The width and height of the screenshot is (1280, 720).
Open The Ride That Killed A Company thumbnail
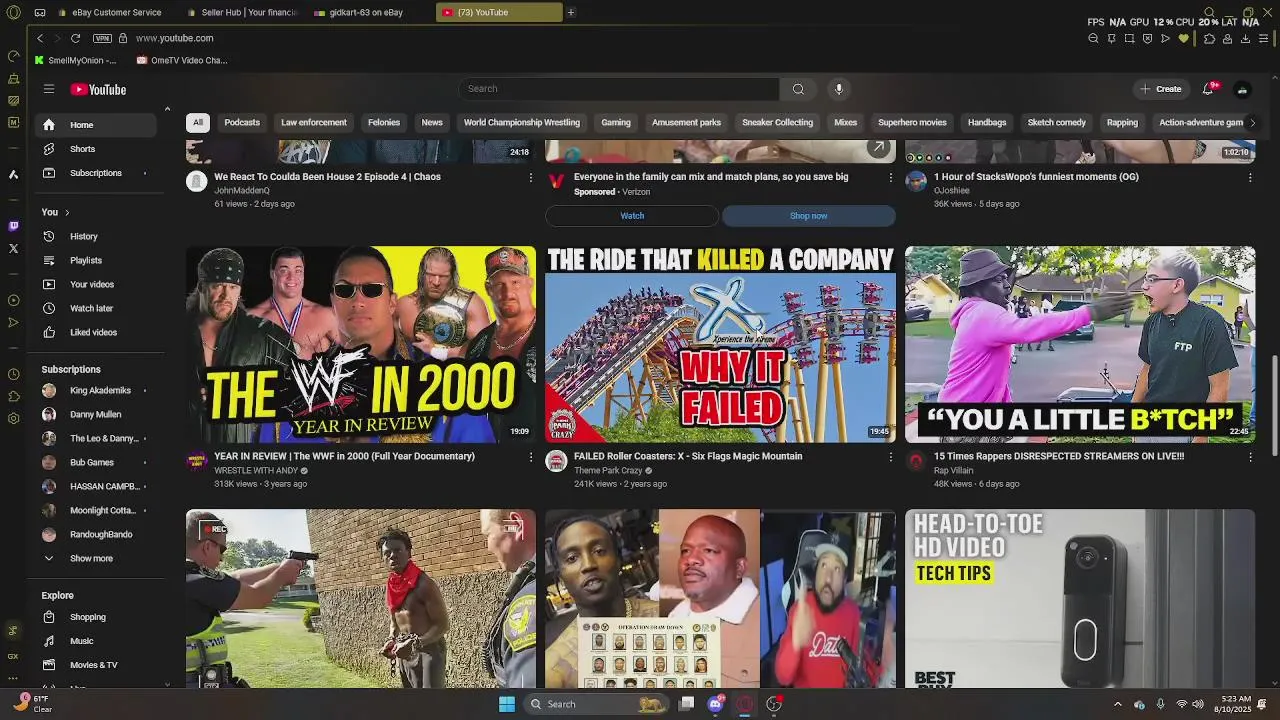pyautogui.click(x=720, y=344)
